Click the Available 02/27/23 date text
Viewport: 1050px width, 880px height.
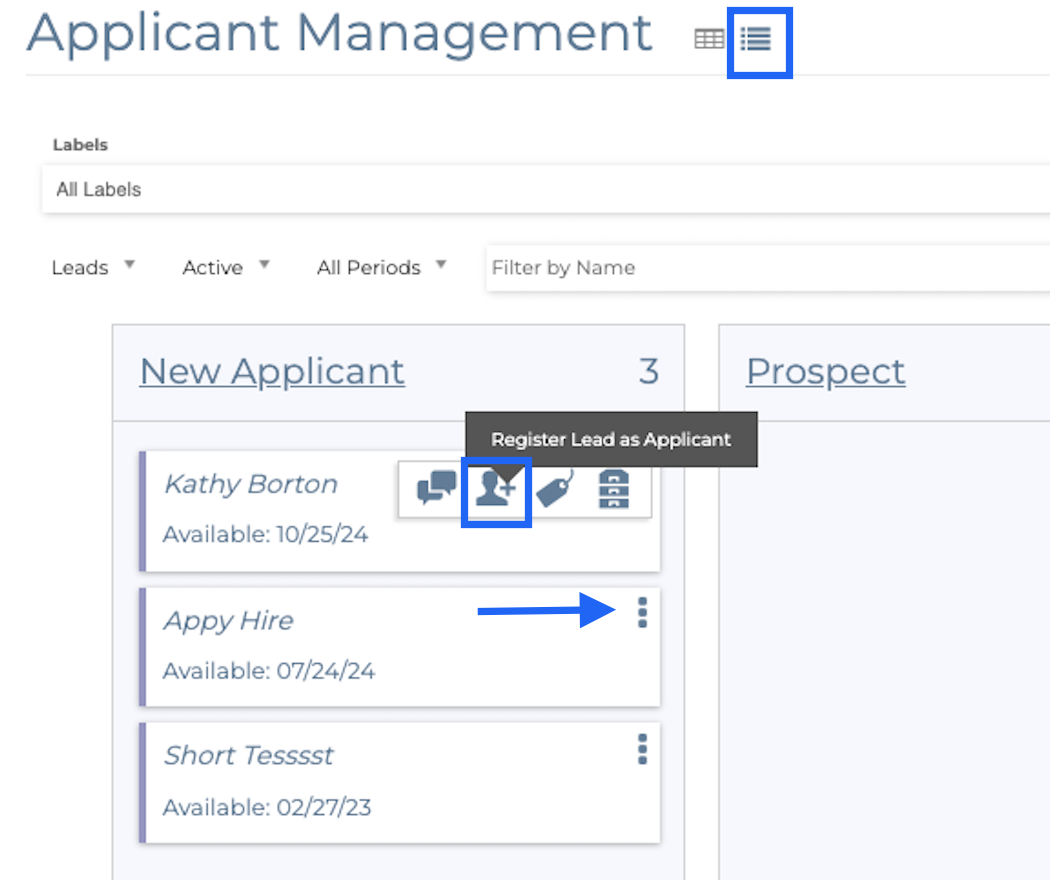pyautogui.click(x=267, y=807)
